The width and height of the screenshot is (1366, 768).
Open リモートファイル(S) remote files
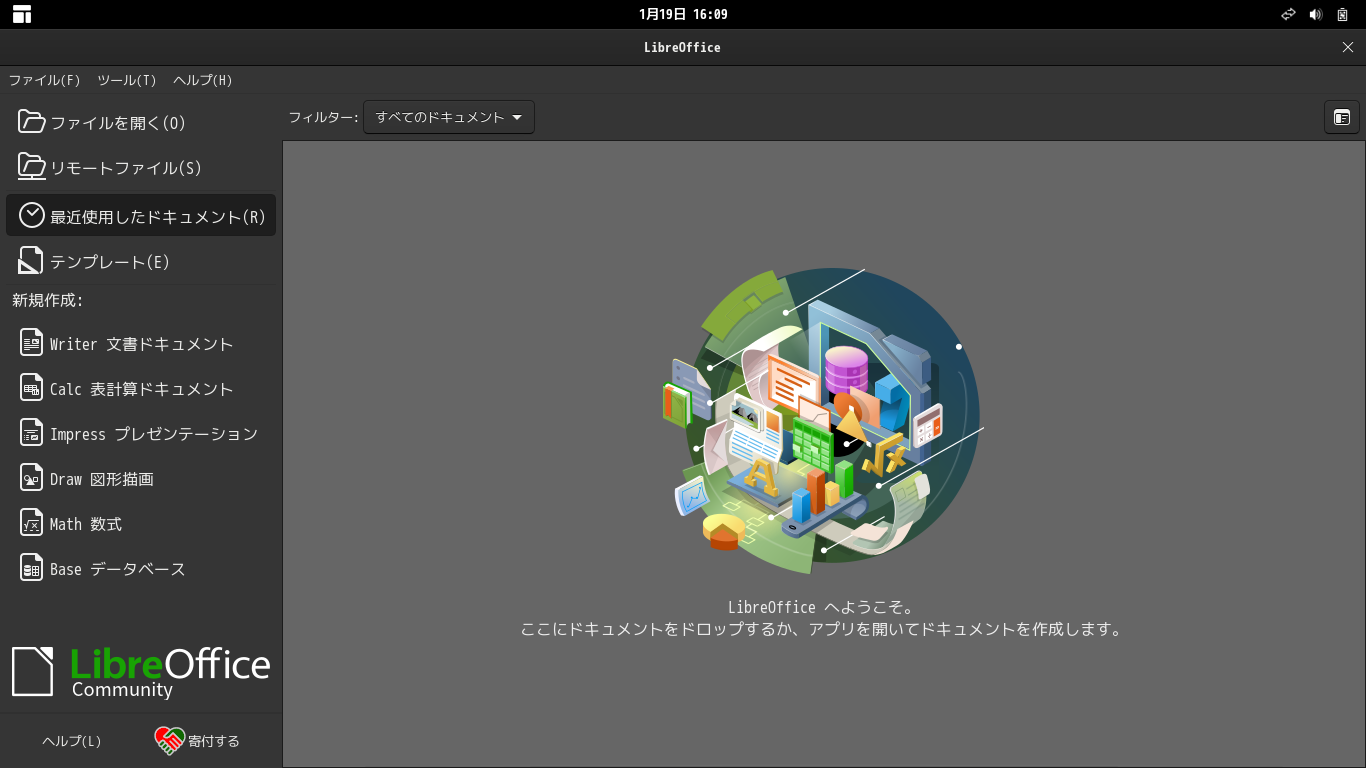tap(141, 168)
